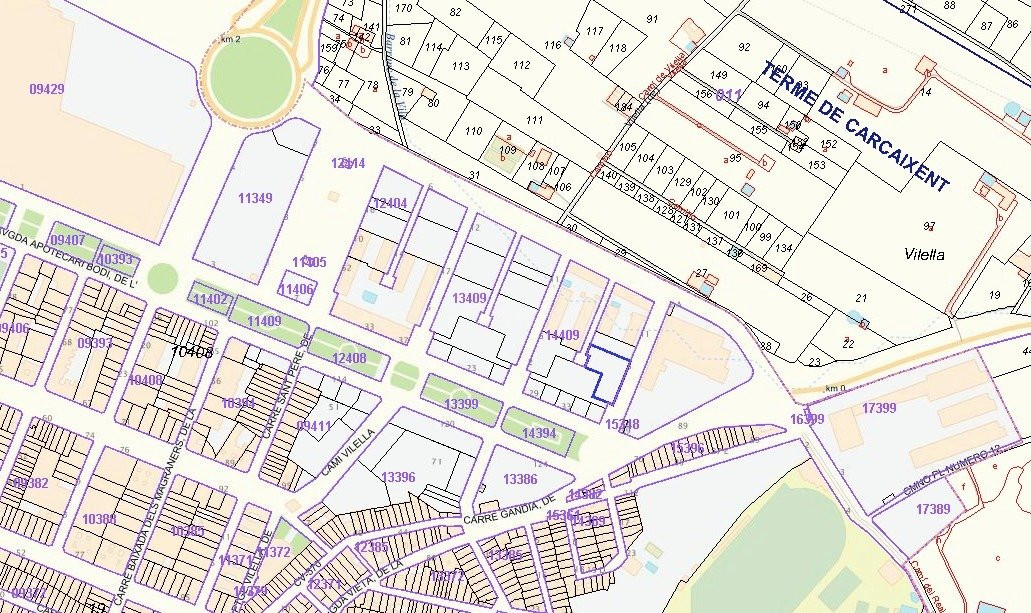Select rural parcel 117
Viewport: 1031px width, 613px height.
(x=594, y=31)
